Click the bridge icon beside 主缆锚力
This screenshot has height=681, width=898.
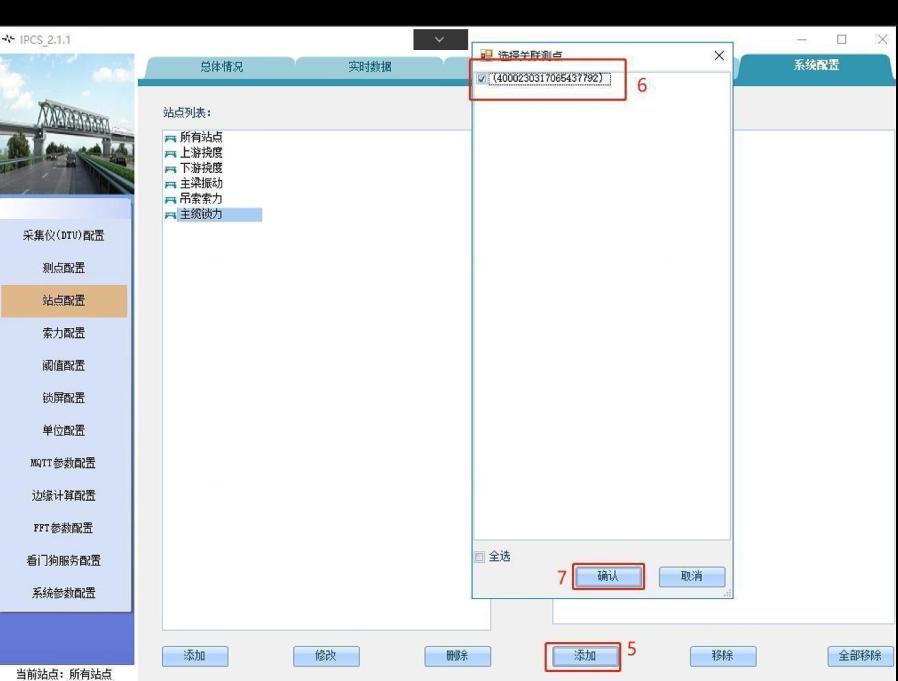[x=170, y=215]
